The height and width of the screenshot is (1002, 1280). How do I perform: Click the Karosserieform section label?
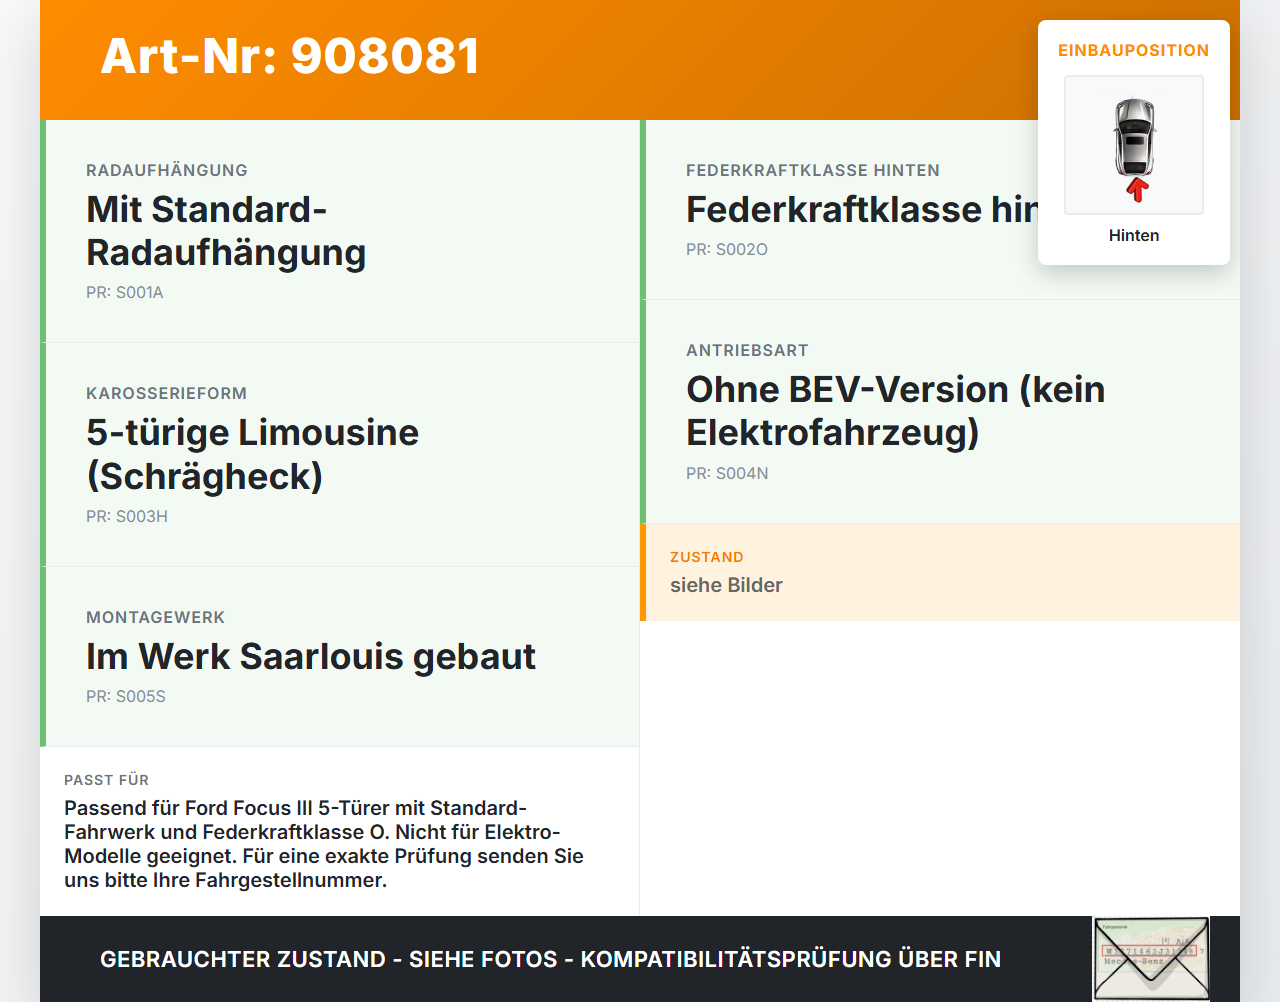pyautogui.click(x=167, y=394)
